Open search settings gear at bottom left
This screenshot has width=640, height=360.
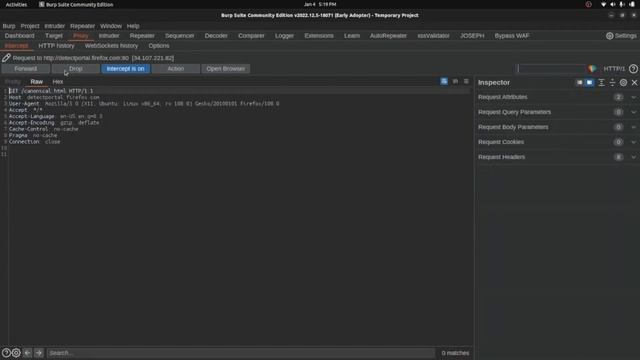click(x=16, y=353)
